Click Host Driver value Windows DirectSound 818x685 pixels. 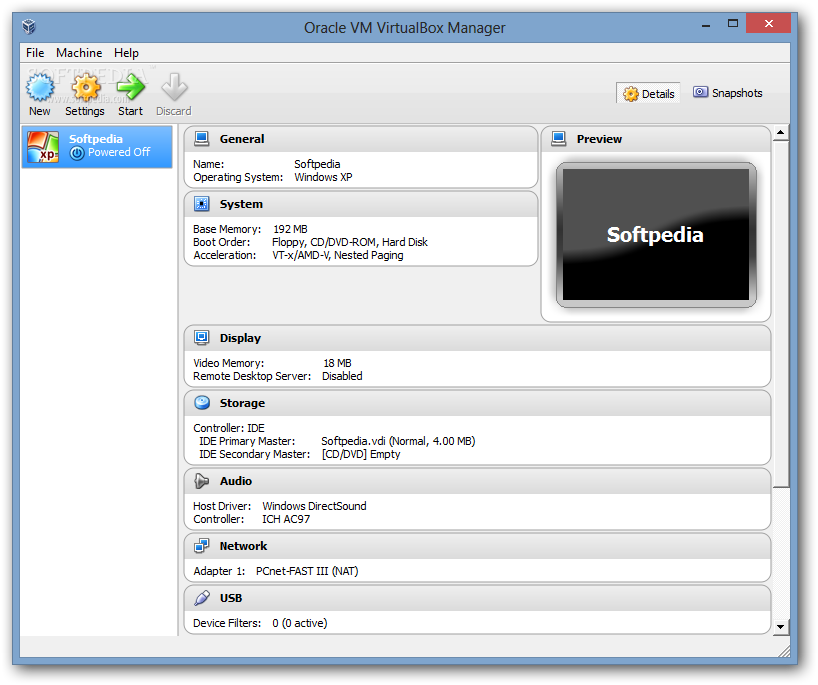[314, 506]
